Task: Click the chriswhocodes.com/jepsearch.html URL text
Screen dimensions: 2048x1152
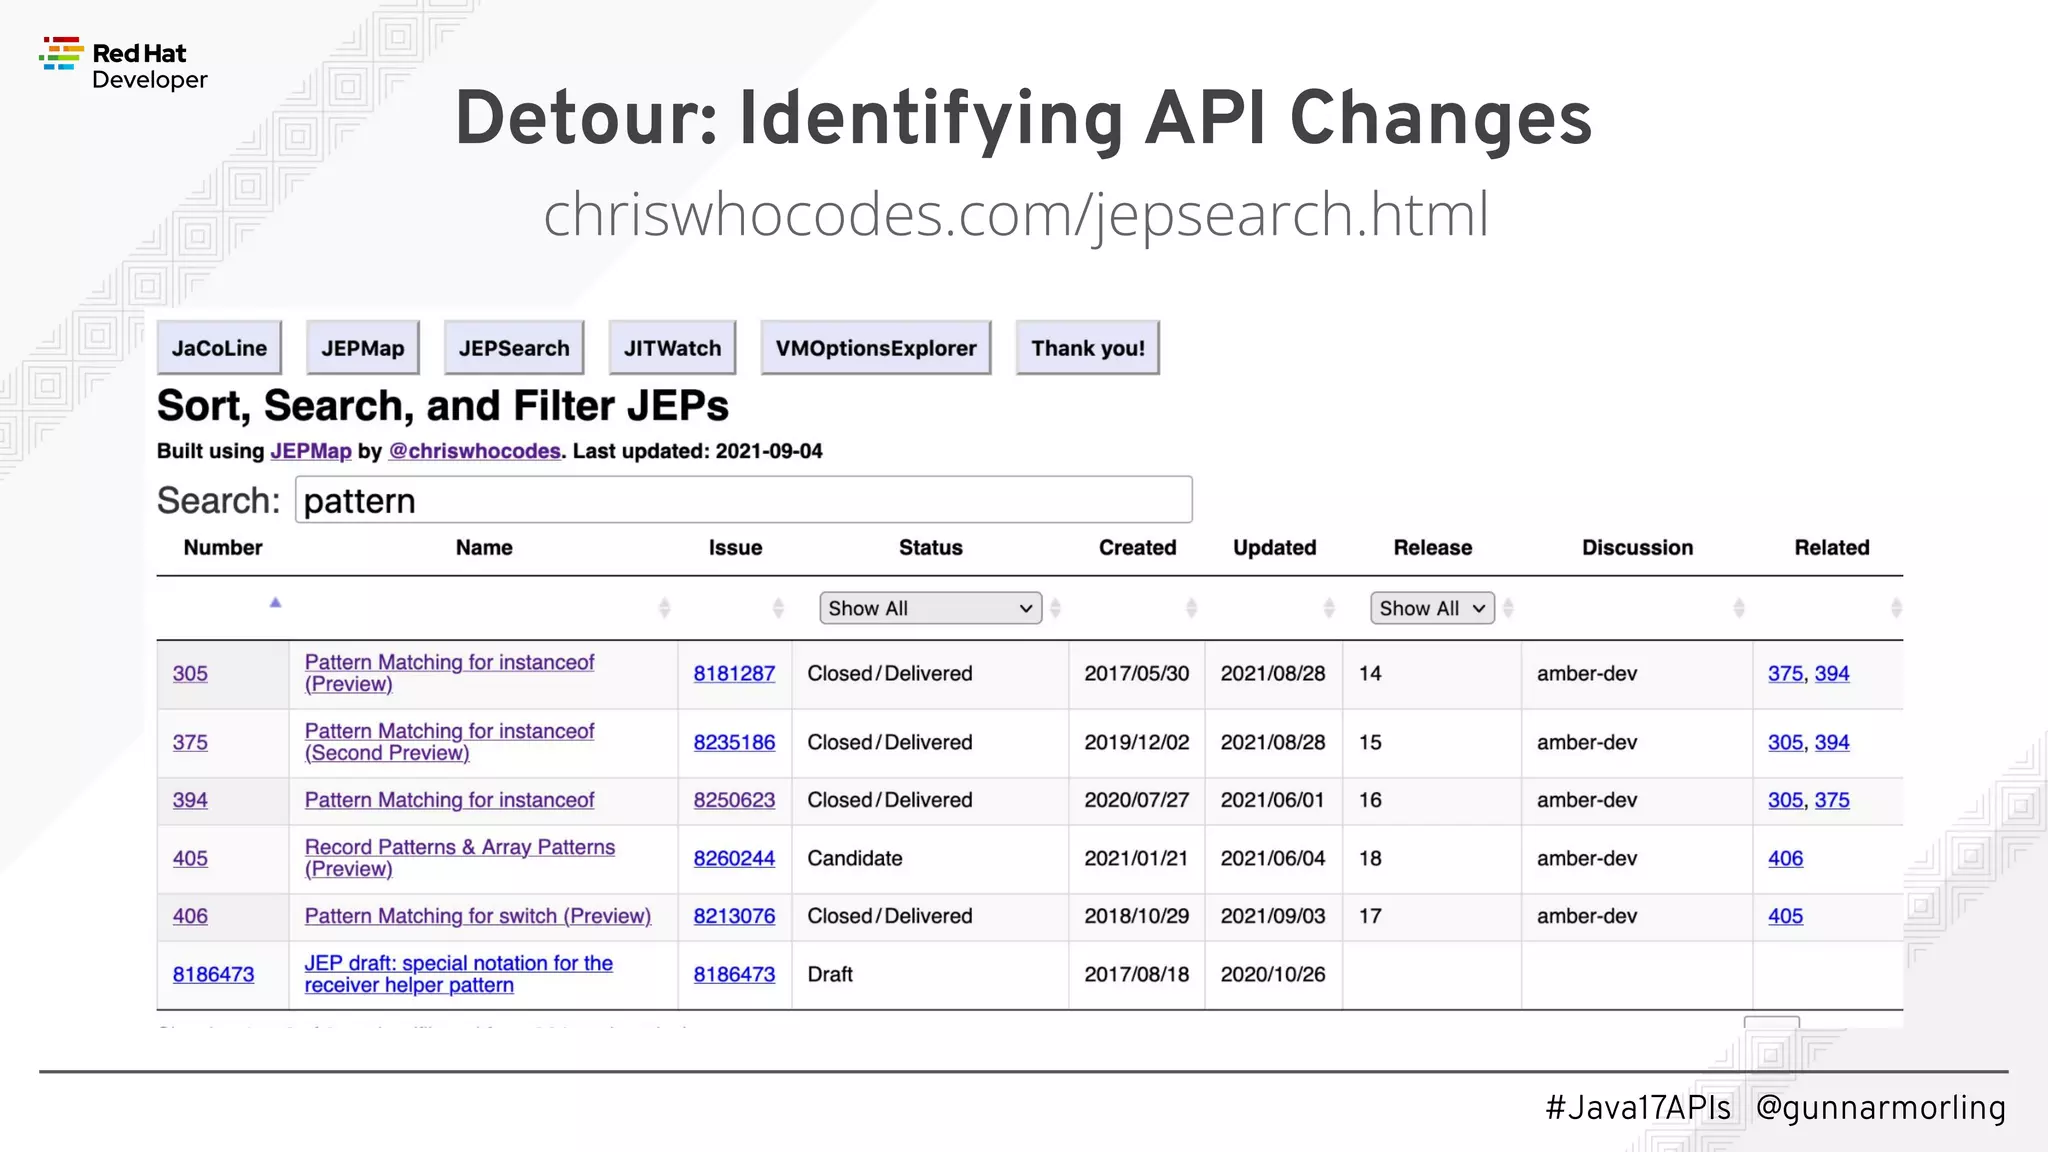Action: point(1016,214)
